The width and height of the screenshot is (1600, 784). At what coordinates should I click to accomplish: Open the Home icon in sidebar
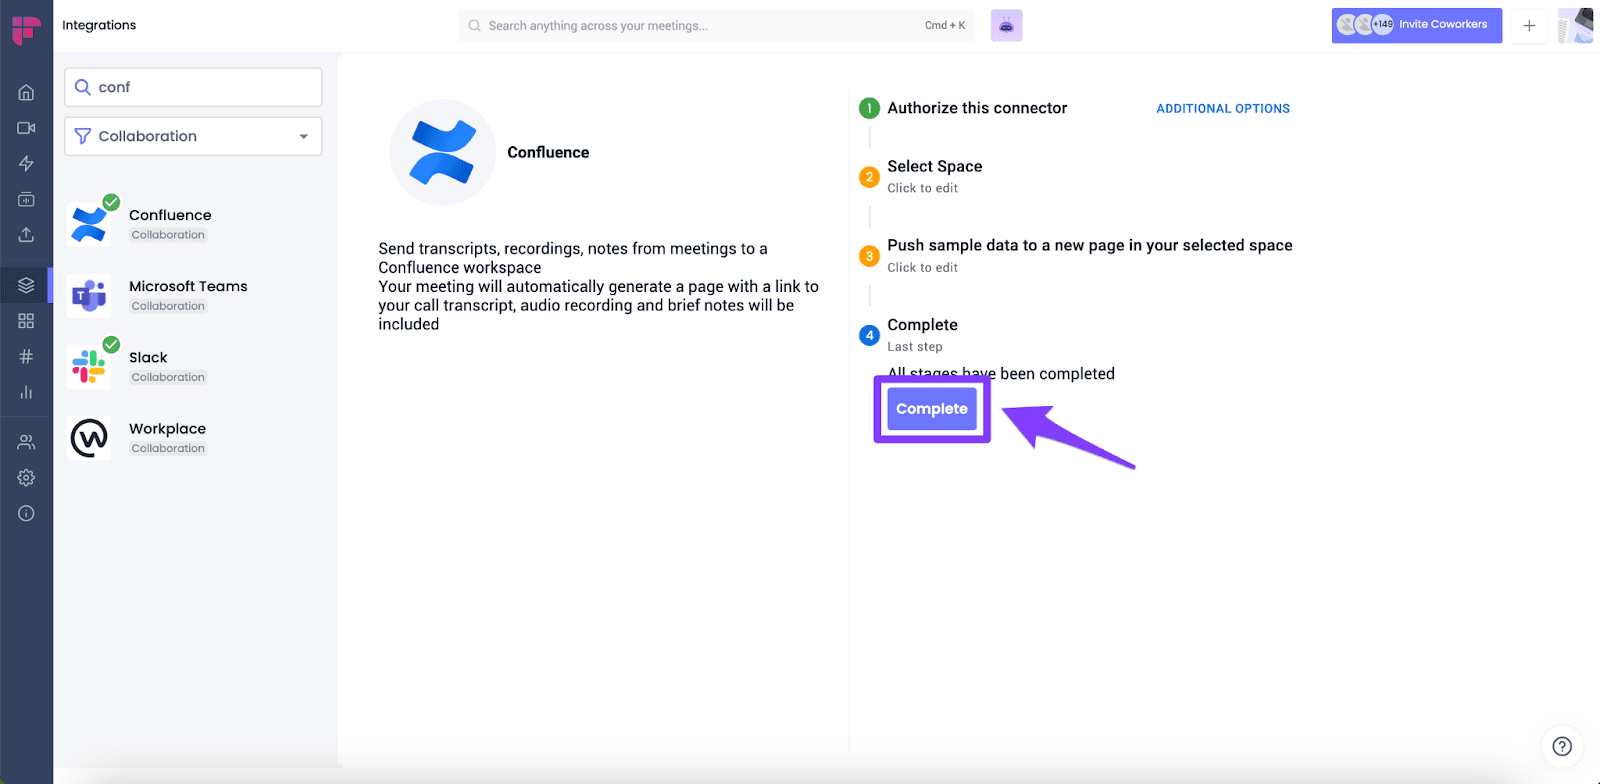(x=26, y=93)
